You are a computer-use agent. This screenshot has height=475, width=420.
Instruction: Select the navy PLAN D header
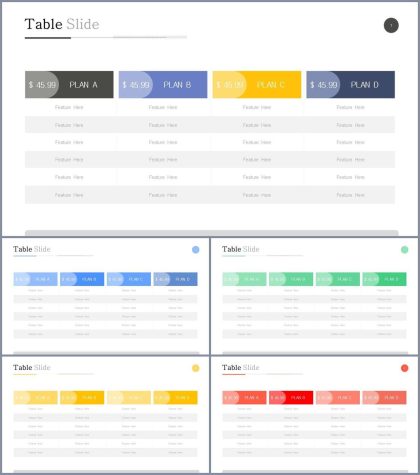click(x=351, y=85)
